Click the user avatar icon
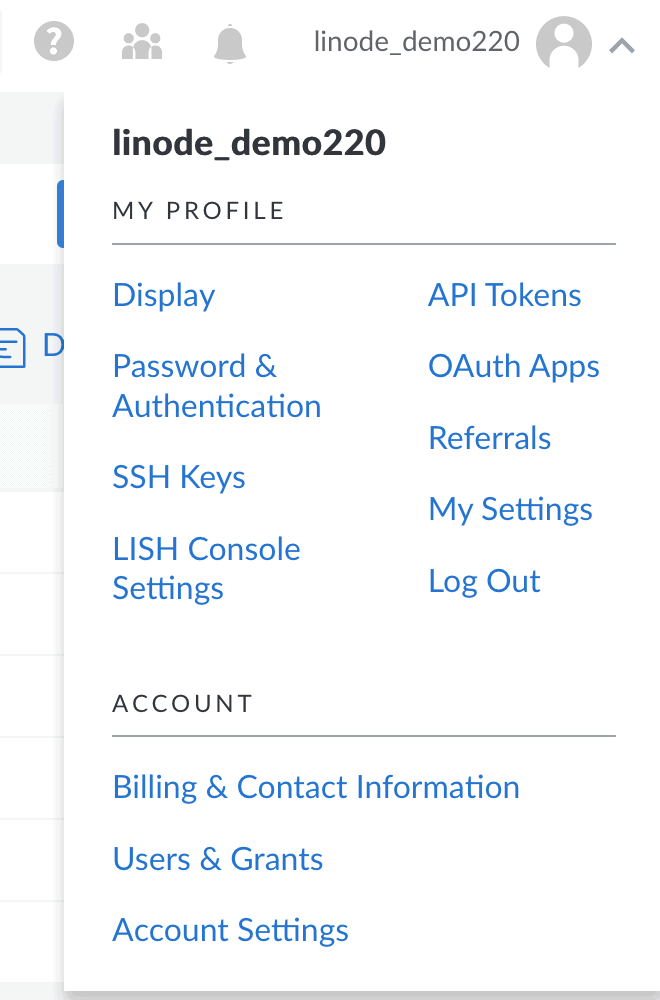The image size is (660, 1000). pos(563,43)
